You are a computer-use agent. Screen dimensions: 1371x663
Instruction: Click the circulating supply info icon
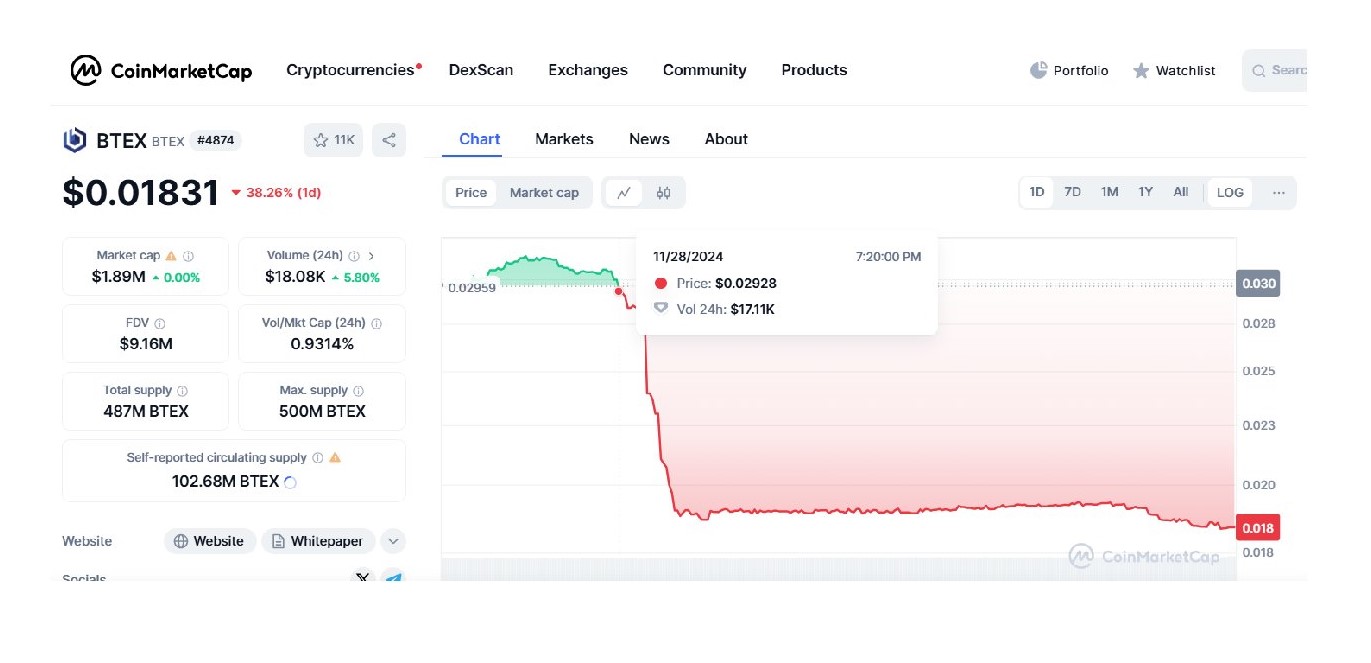coord(317,458)
